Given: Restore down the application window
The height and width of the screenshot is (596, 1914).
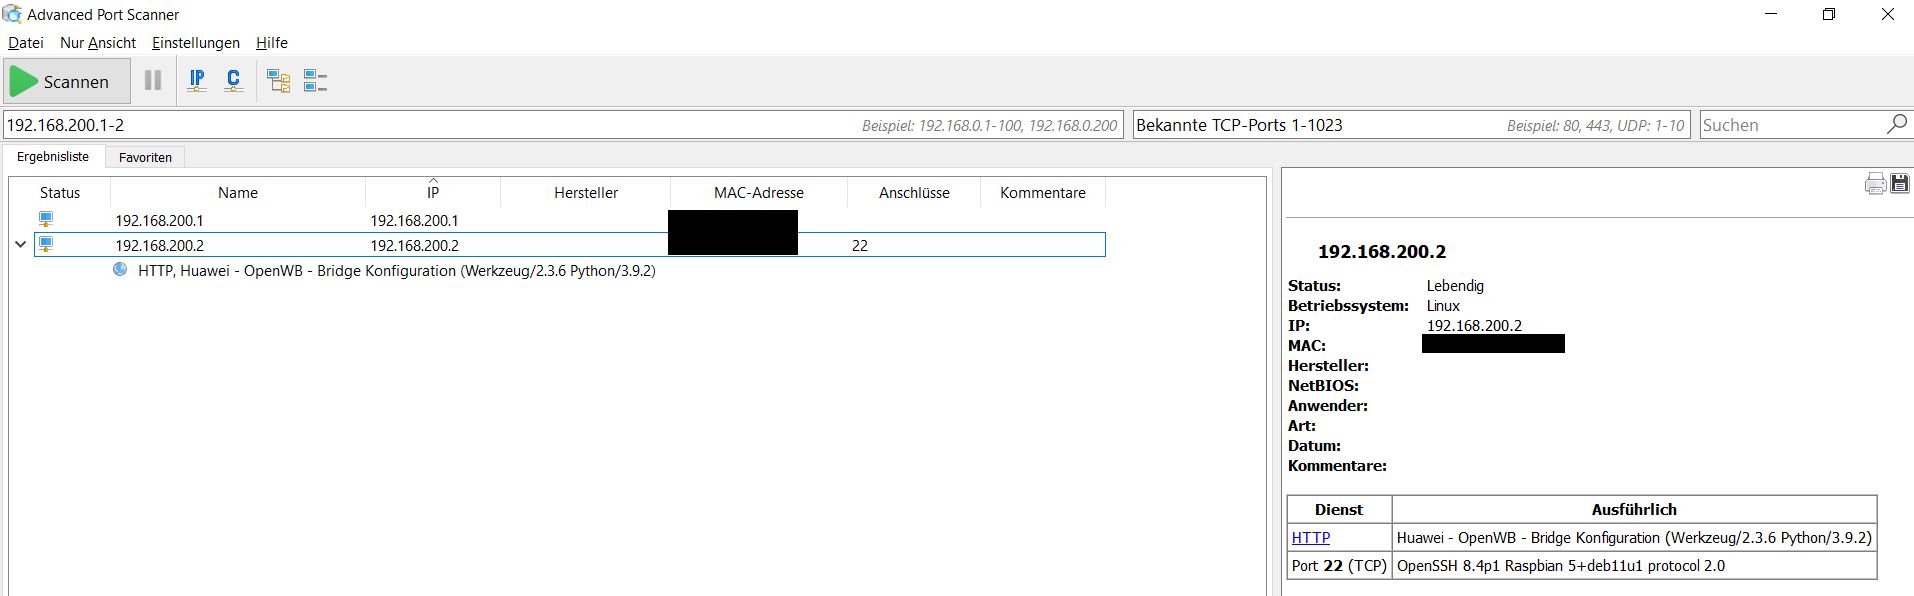Looking at the screenshot, I should click(1829, 14).
